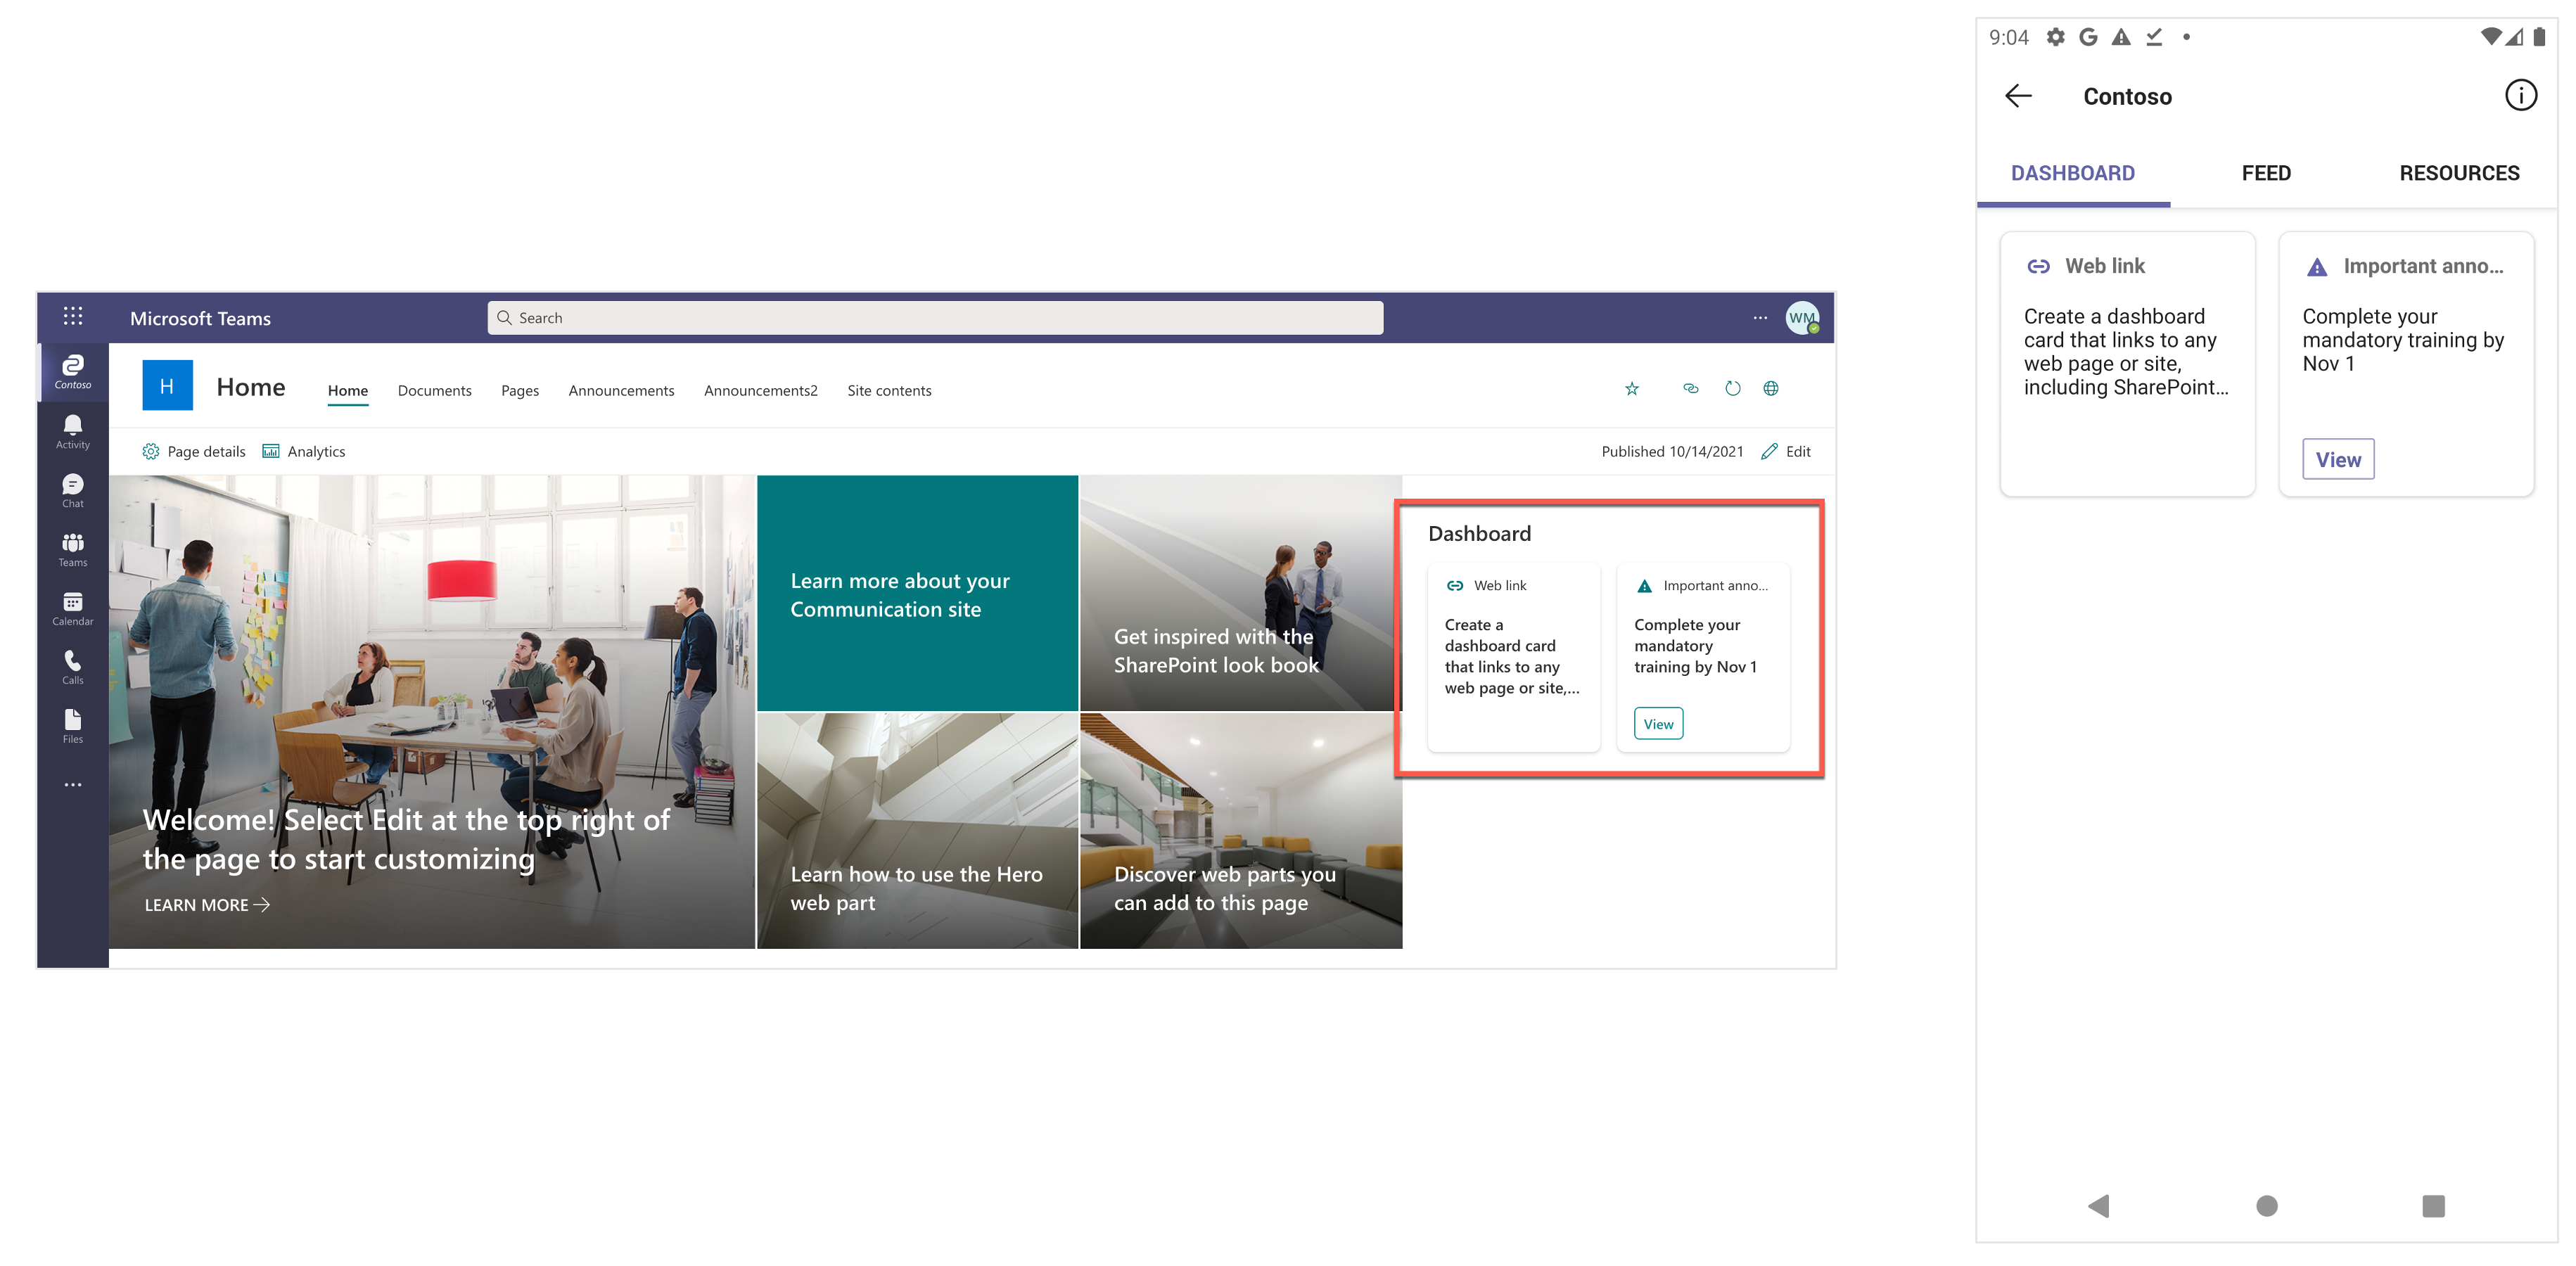The width and height of the screenshot is (2576, 1266).
Task: Open Site contents navigation dropdown
Action: [x=888, y=391]
